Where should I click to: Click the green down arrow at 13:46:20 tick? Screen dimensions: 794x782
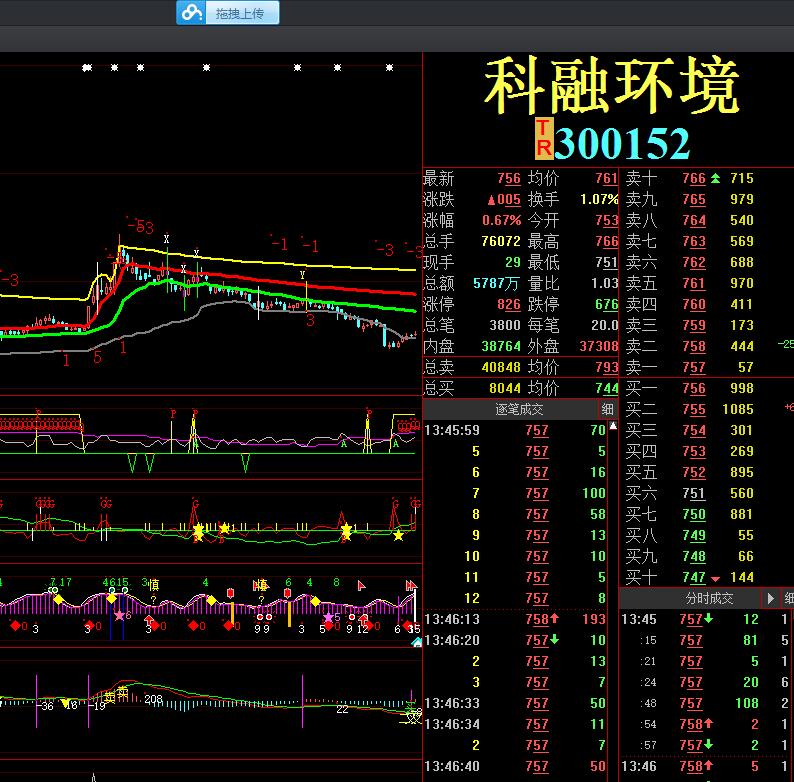pyautogui.click(x=554, y=640)
